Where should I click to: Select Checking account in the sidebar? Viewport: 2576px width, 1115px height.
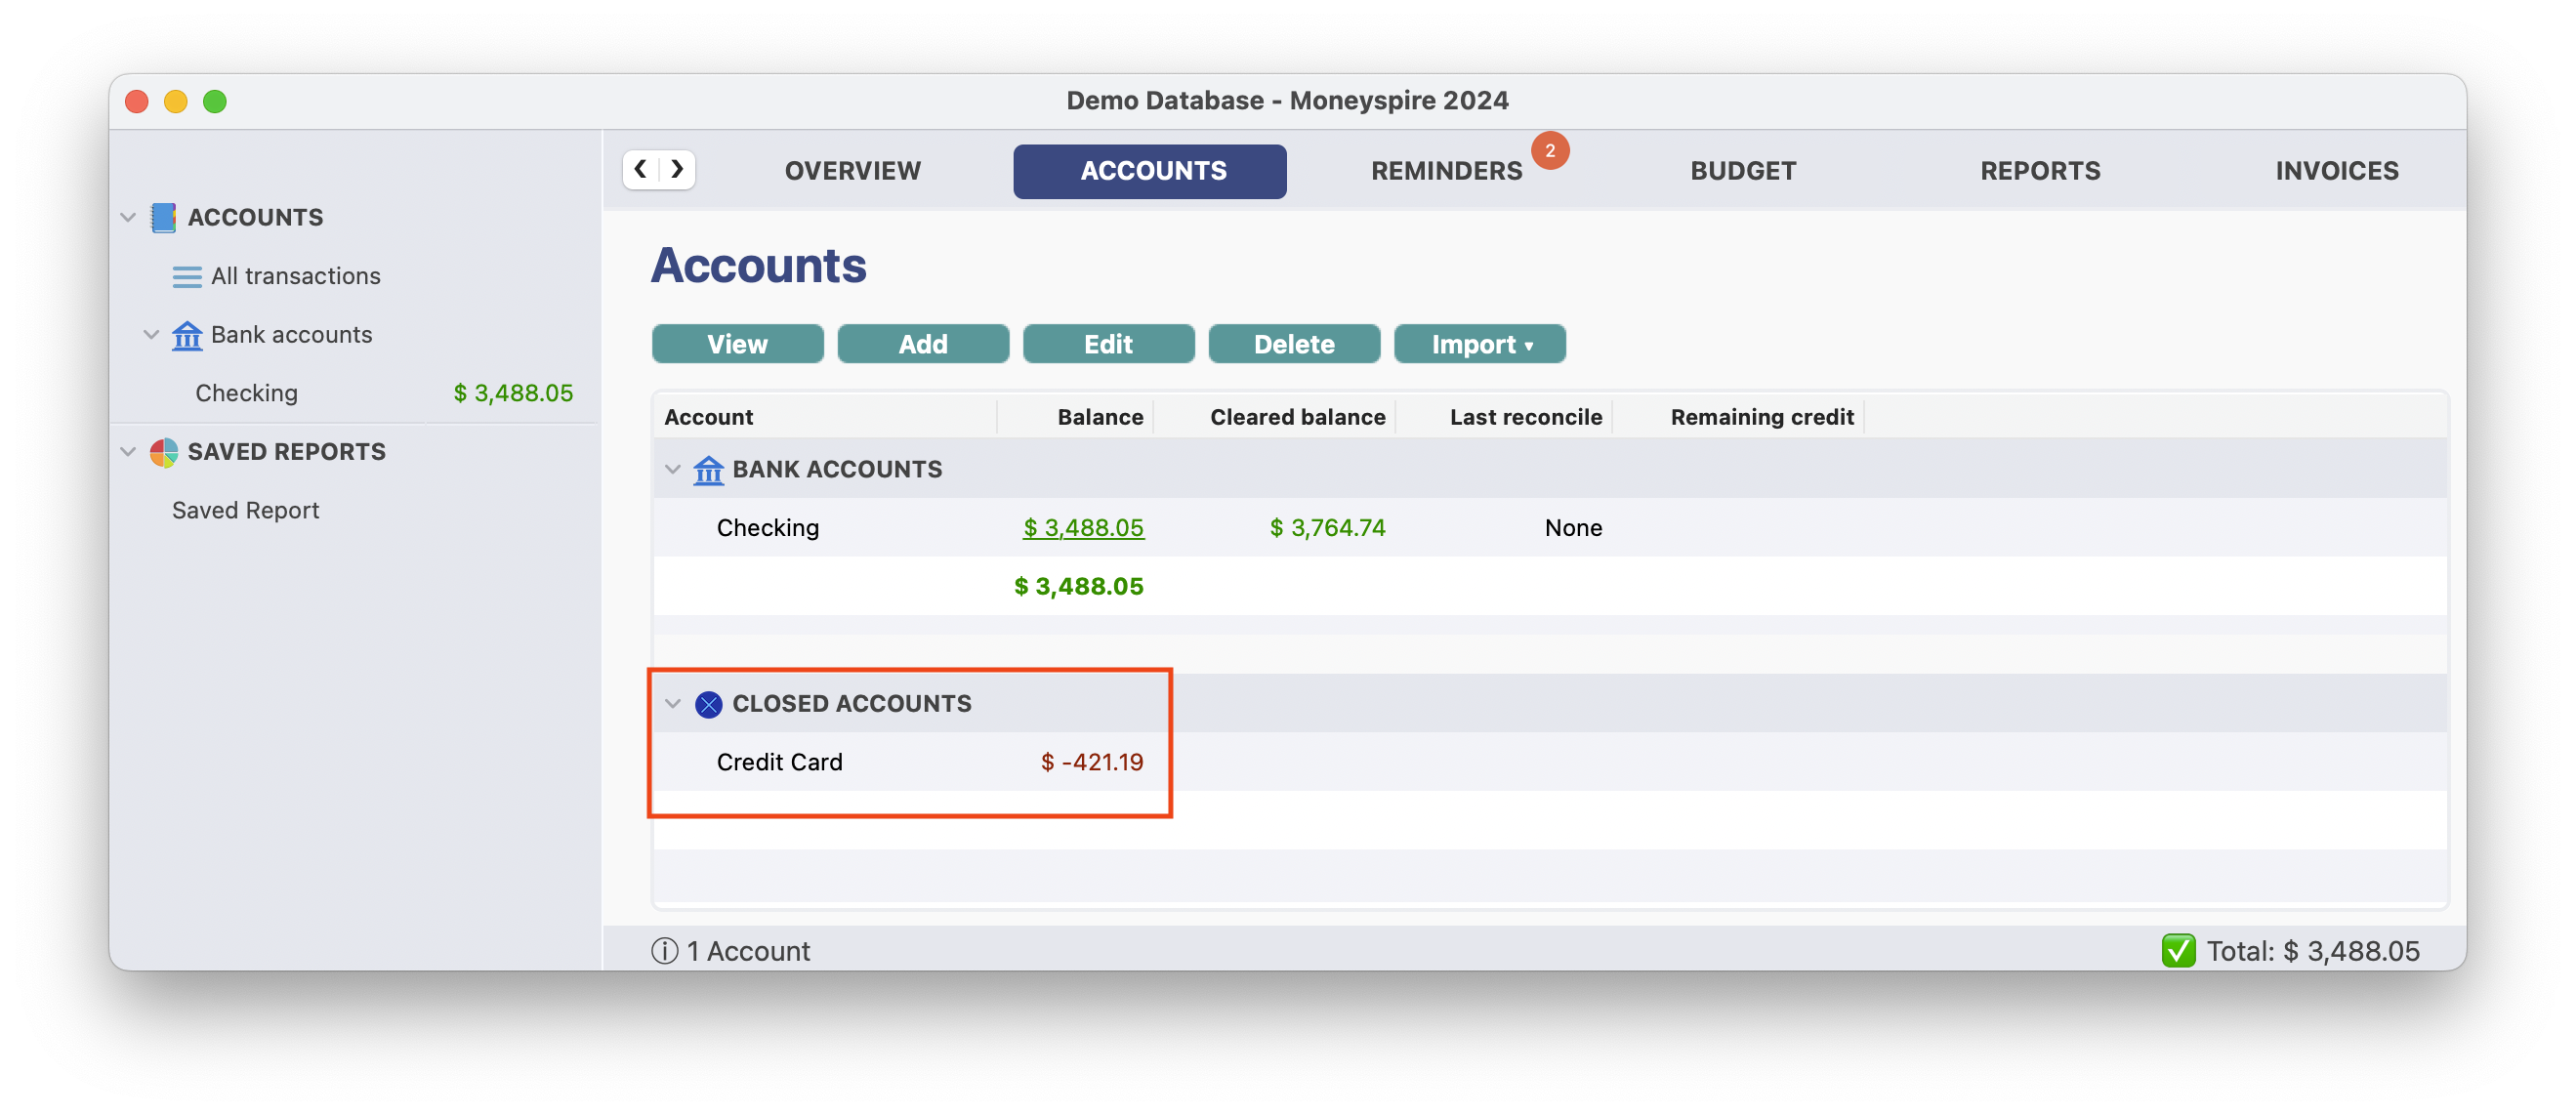tap(246, 393)
